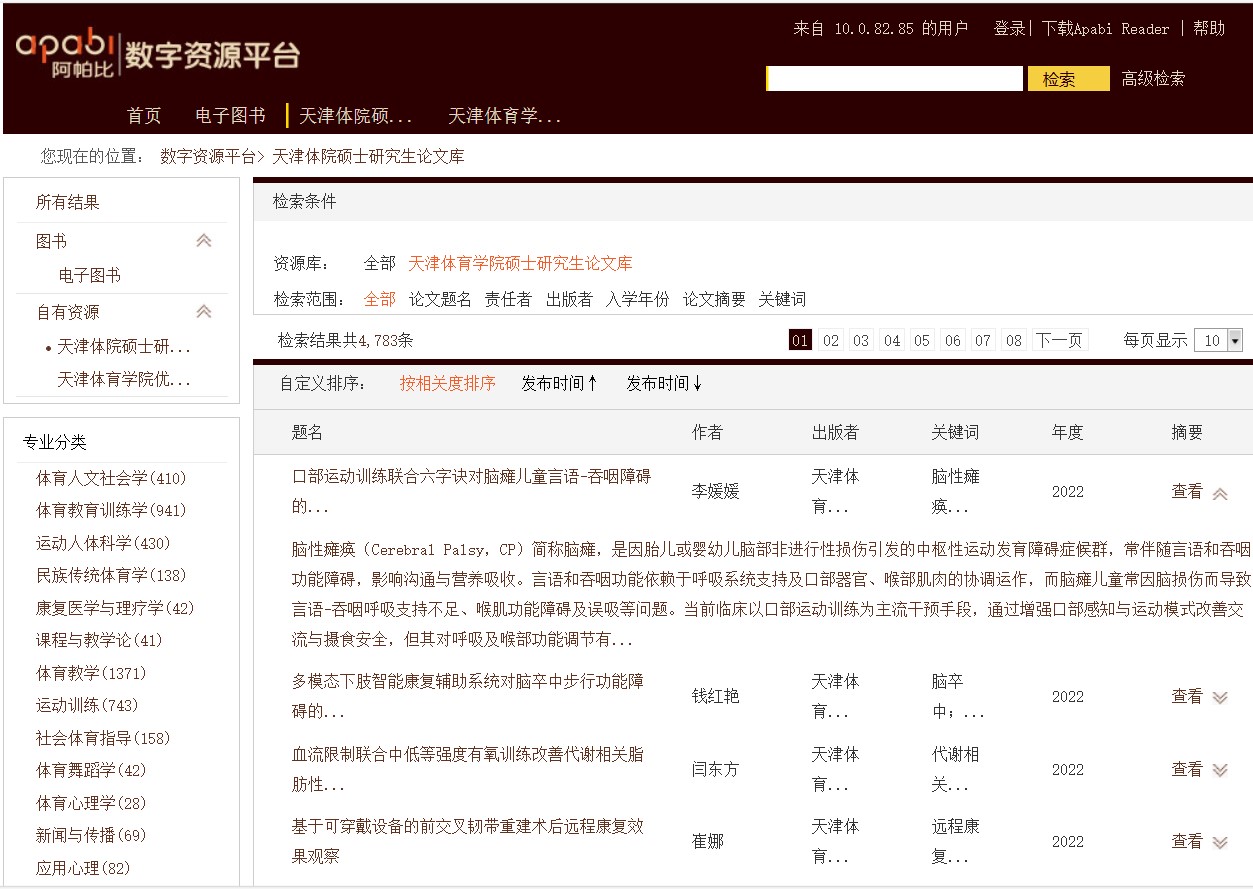Focus the search text input box

895,79
